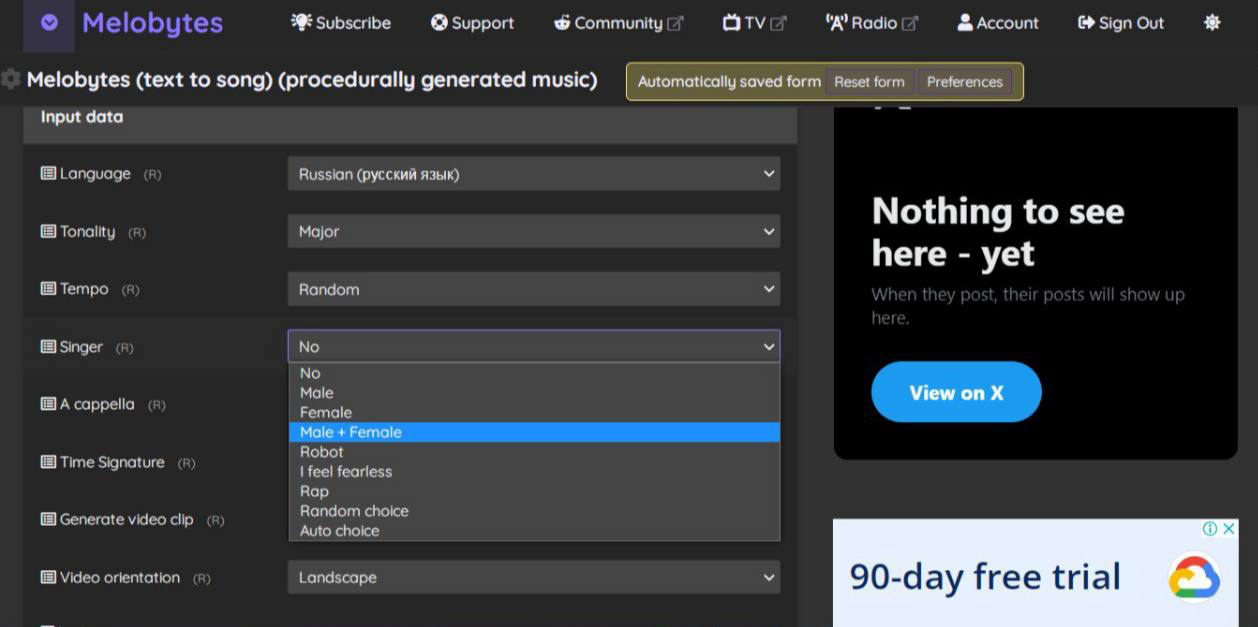Screen dimensions: 1258x627
Task: Open the ad info icon
Action: click(x=1210, y=529)
